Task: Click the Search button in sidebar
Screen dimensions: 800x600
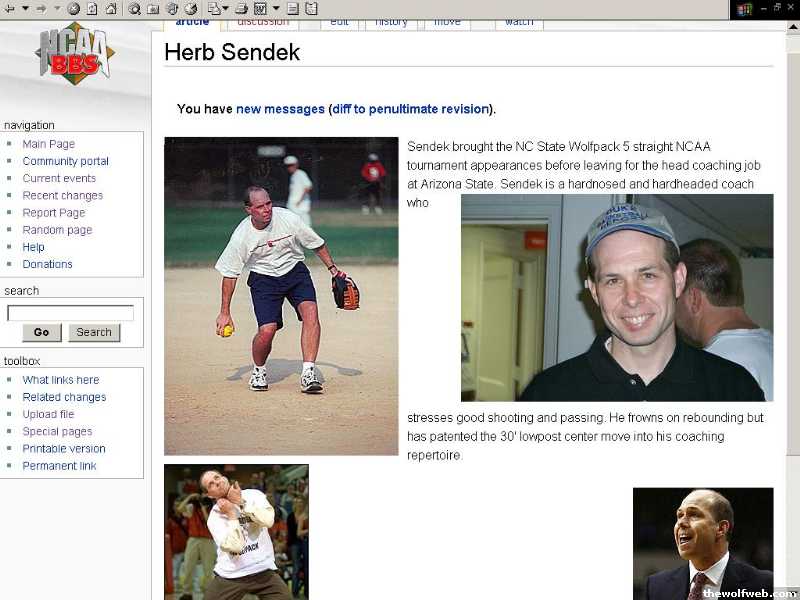Action: click(x=94, y=332)
